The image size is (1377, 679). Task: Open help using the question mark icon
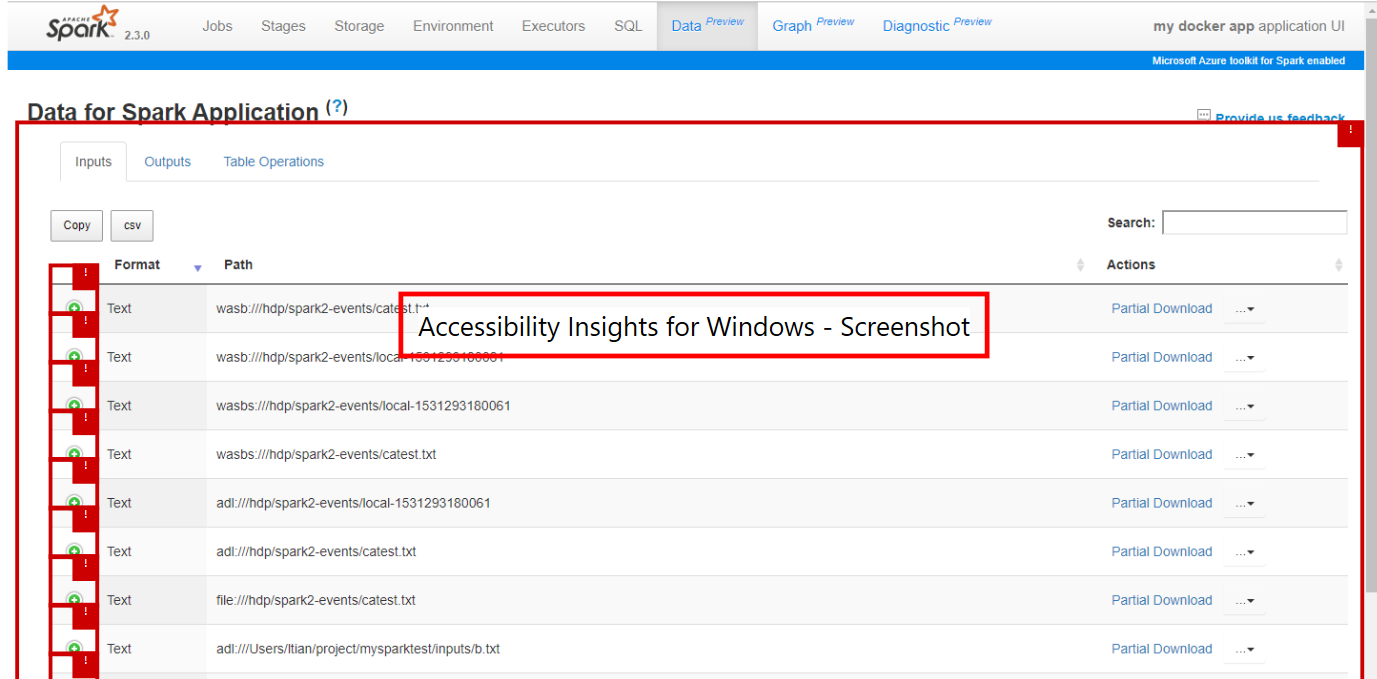(337, 107)
